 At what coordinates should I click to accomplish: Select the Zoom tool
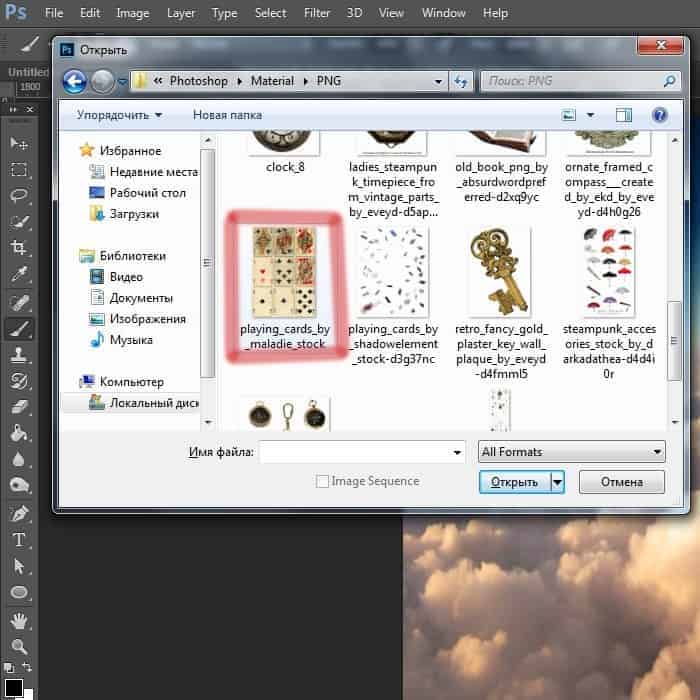coord(19,647)
